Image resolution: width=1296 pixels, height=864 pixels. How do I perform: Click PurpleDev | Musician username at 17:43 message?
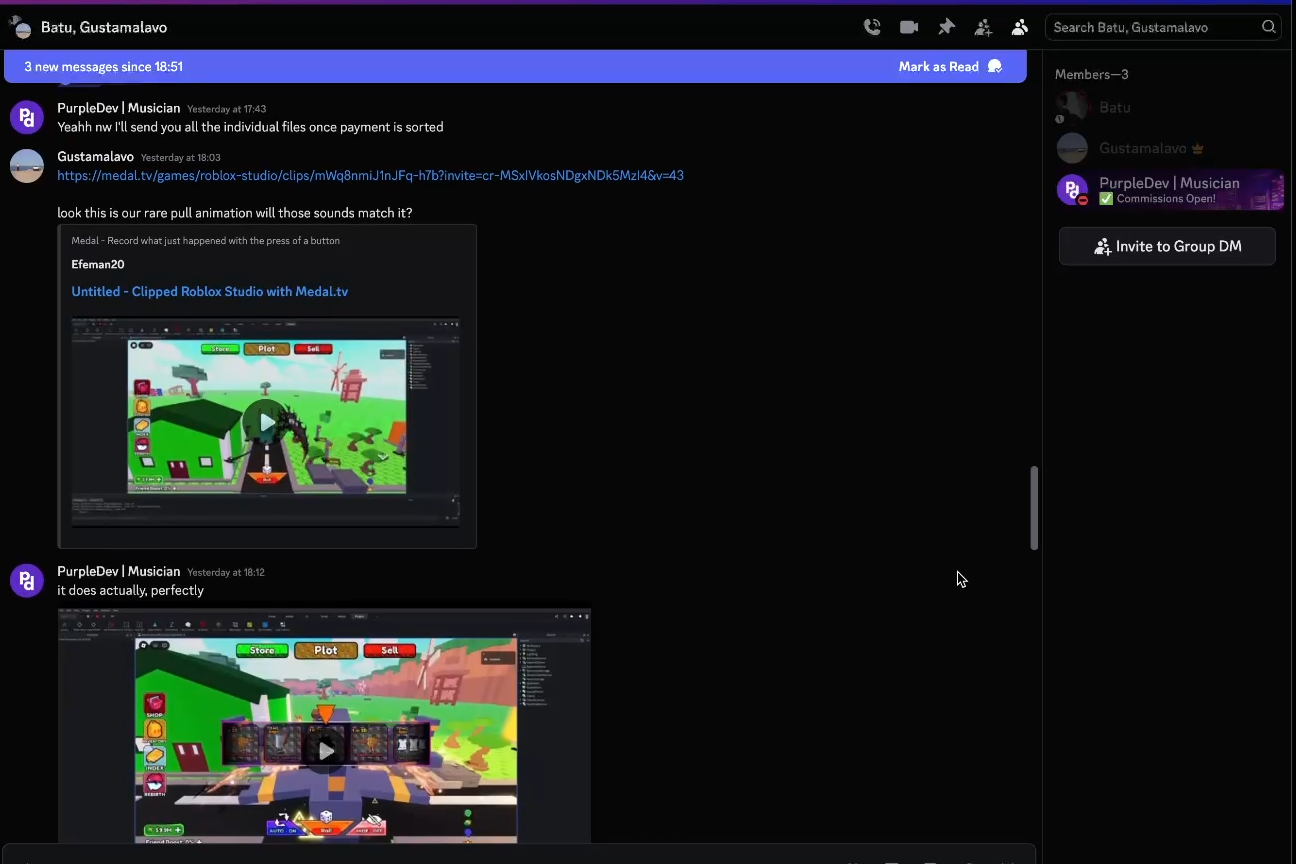119,108
